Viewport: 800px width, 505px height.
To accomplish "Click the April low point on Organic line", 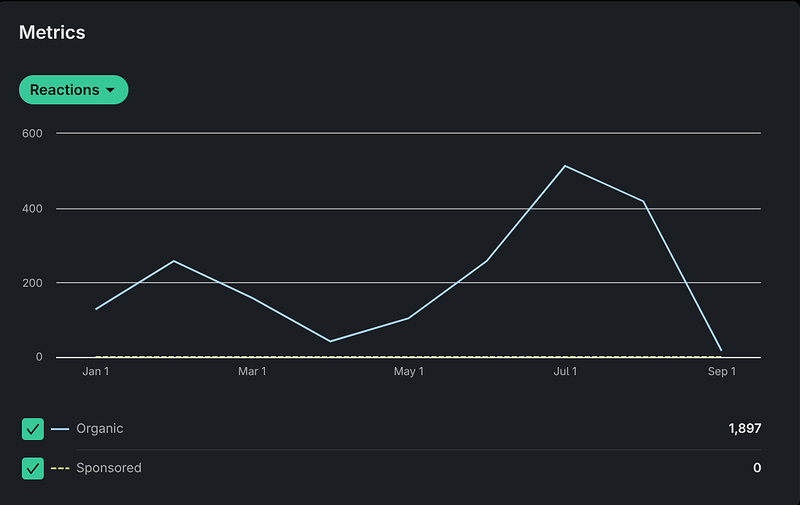I will click(x=330, y=341).
